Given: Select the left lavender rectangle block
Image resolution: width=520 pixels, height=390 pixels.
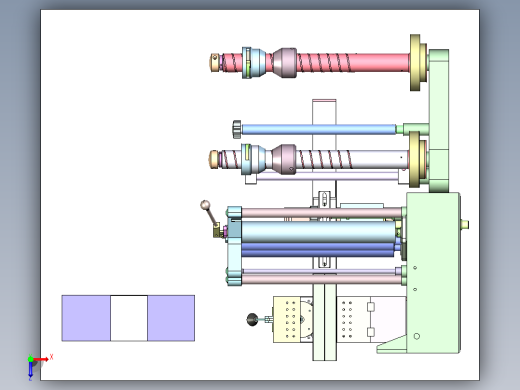Looking at the screenshot, I should [x=86, y=318].
